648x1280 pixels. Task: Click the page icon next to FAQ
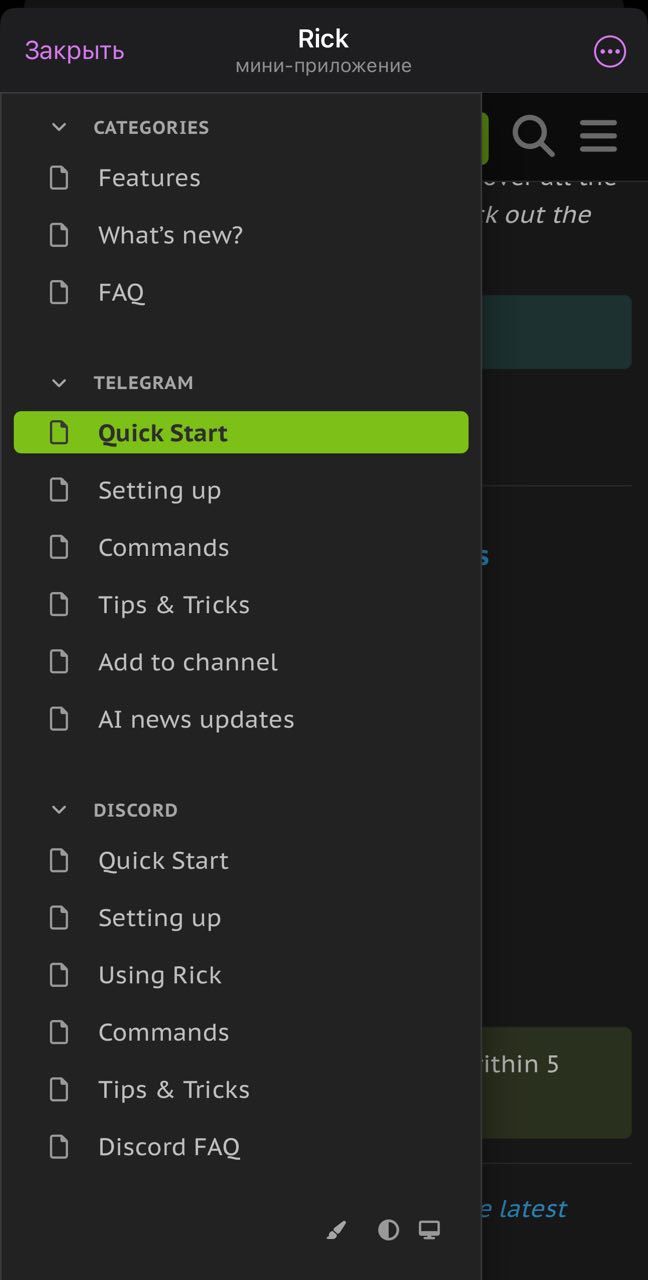pyautogui.click(x=58, y=292)
